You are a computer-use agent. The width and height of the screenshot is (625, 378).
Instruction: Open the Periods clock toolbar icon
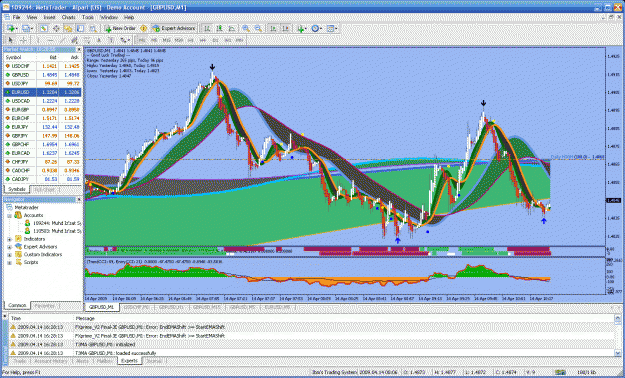click(x=315, y=28)
